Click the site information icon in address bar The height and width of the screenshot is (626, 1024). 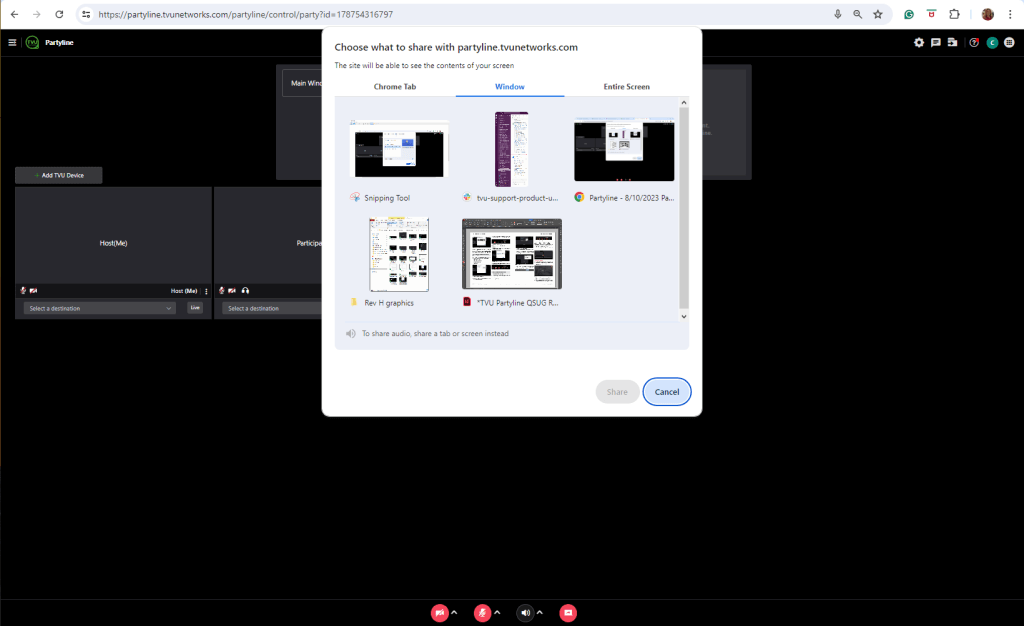[86, 14]
